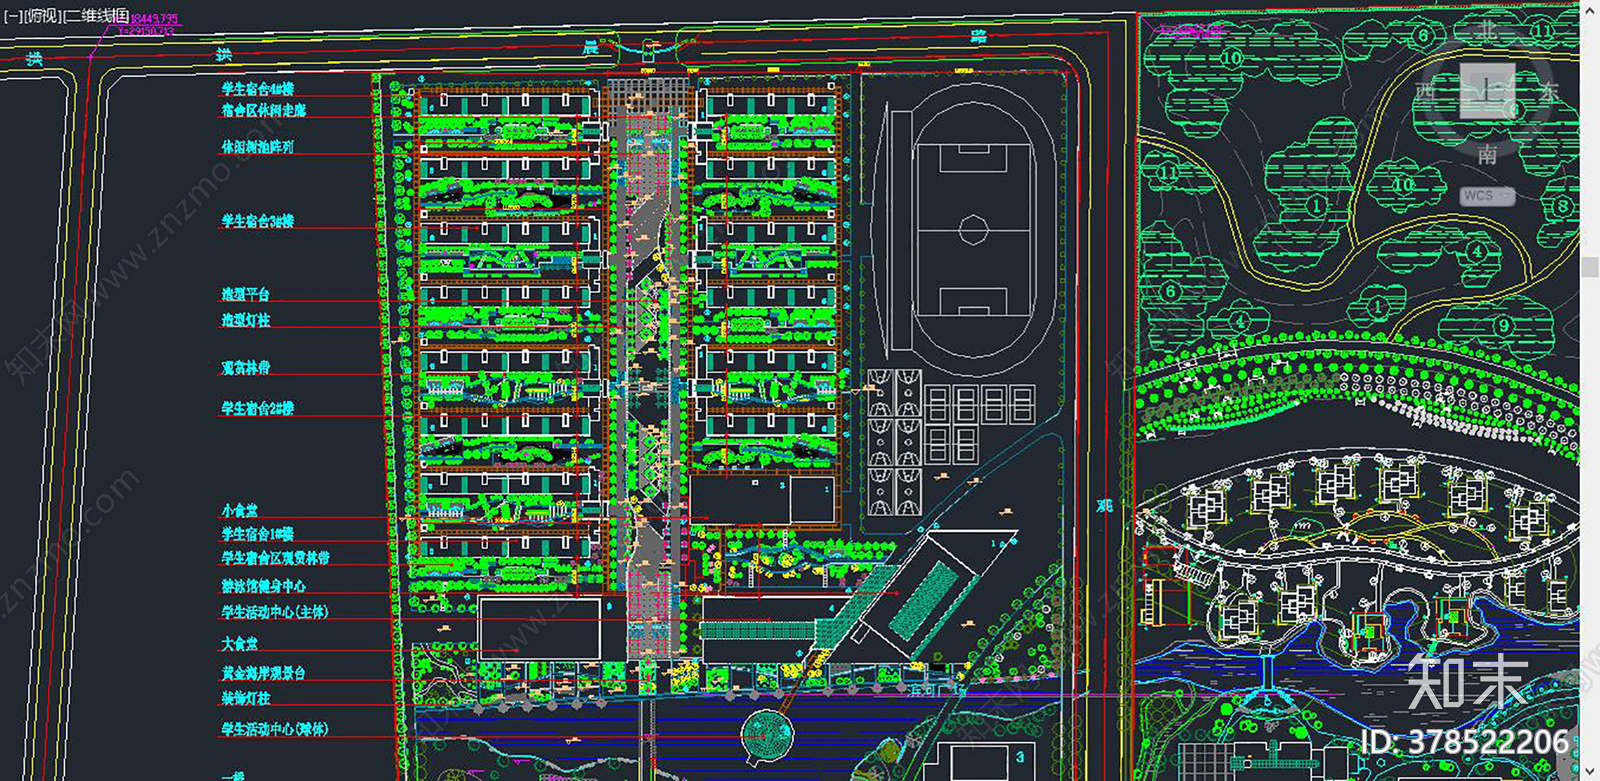The image size is (1600, 781).
Task: Select the 大食堂 annotation label
Action: coord(239,644)
